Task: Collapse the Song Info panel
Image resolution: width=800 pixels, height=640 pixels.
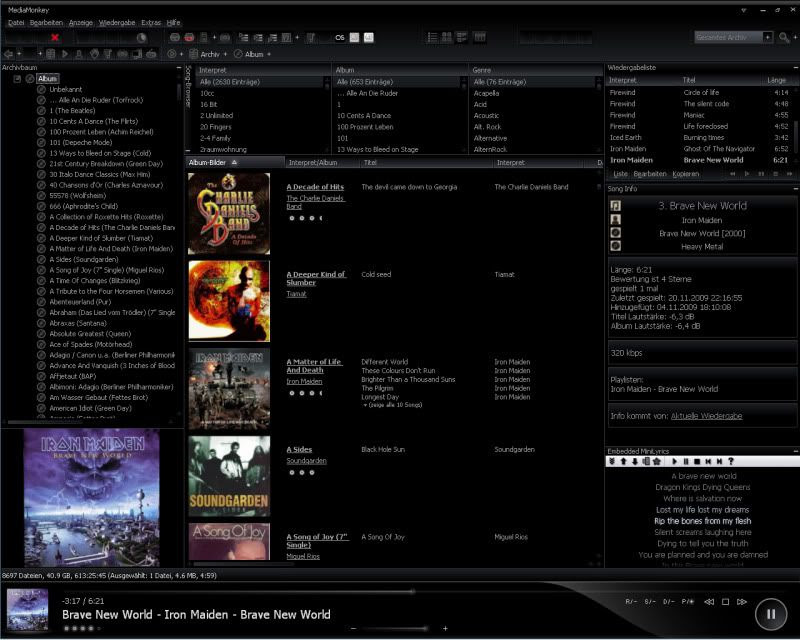Action: 795,189
